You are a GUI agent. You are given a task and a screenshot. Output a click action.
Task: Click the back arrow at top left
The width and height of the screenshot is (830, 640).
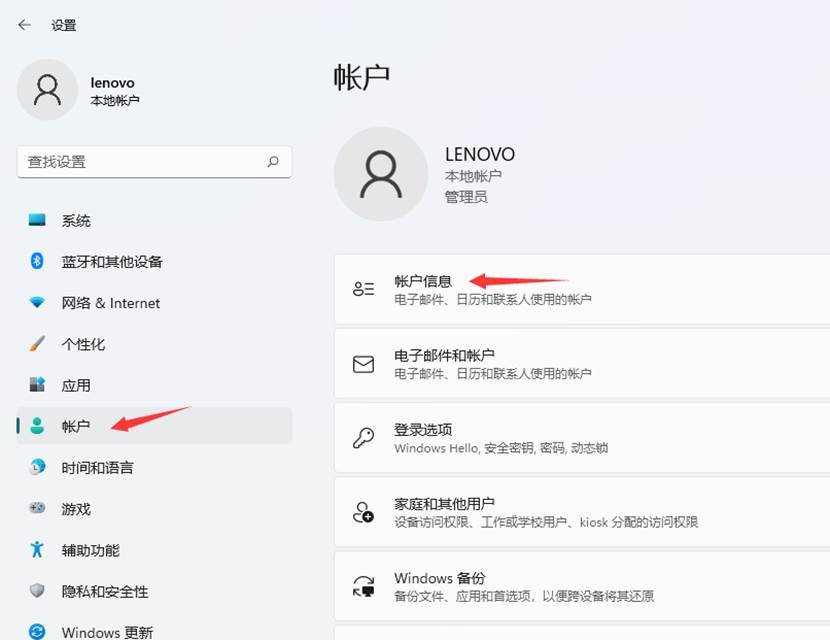pyautogui.click(x=23, y=24)
